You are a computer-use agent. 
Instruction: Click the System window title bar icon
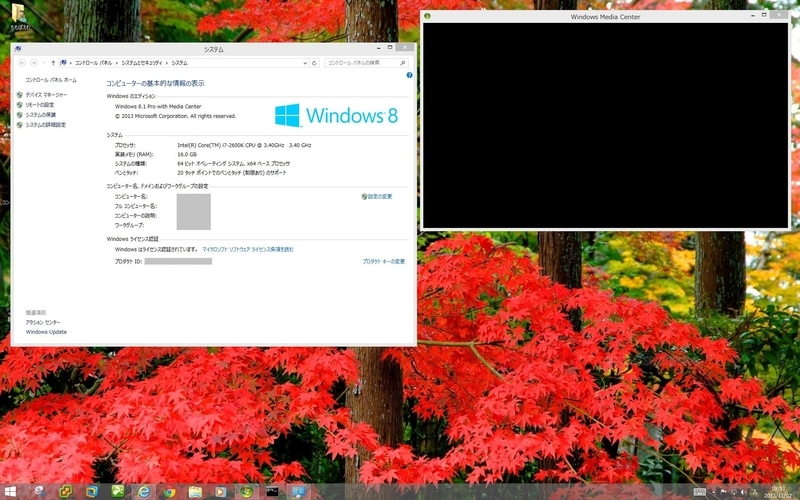click(x=18, y=49)
